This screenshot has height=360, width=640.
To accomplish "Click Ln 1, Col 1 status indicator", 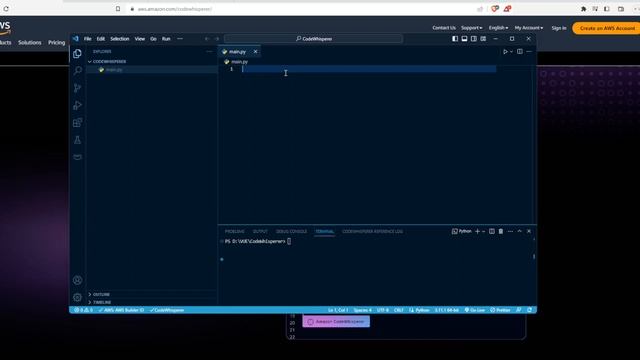I will (x=338, y=310).
